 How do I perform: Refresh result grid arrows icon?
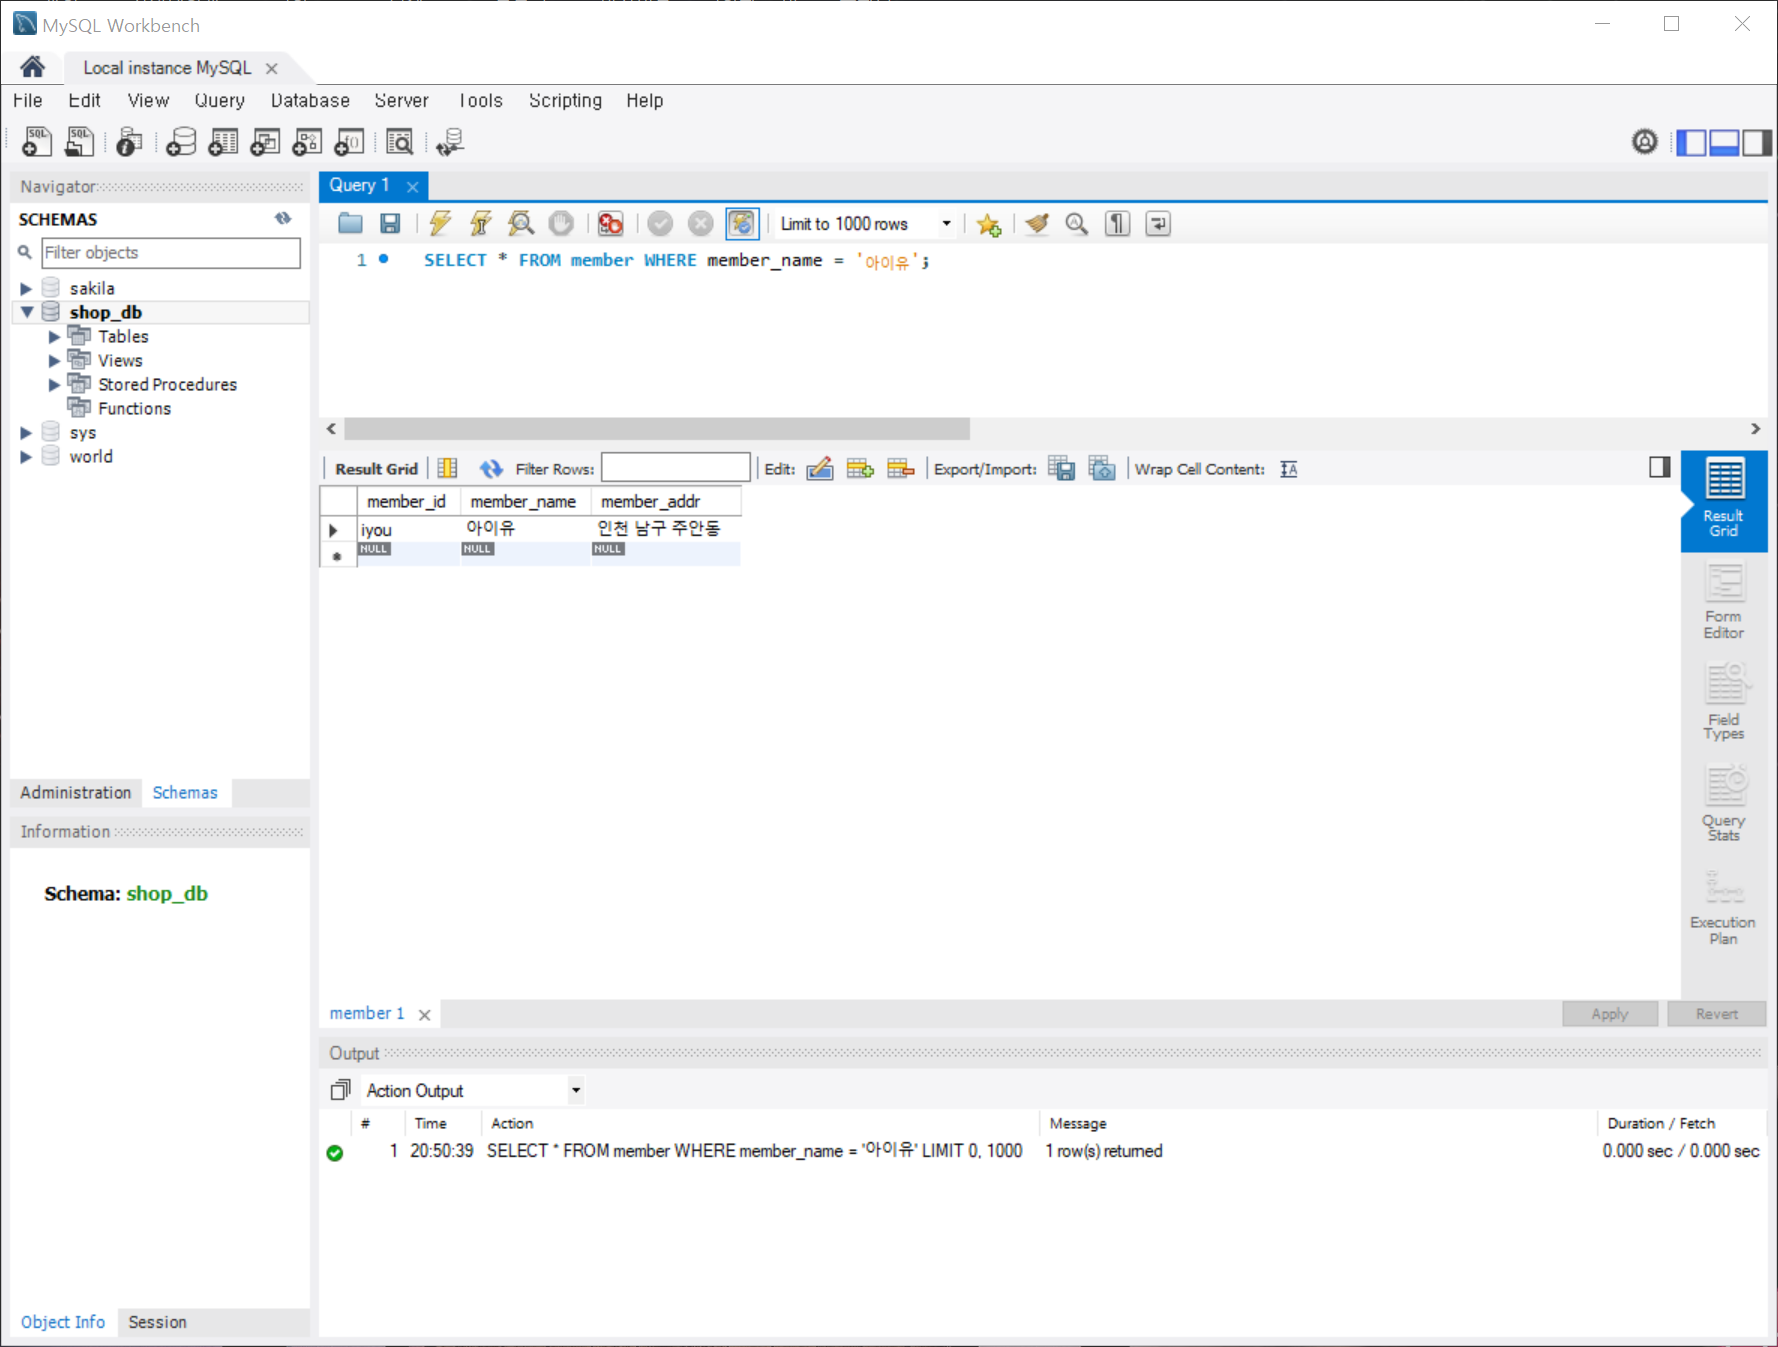491,468
